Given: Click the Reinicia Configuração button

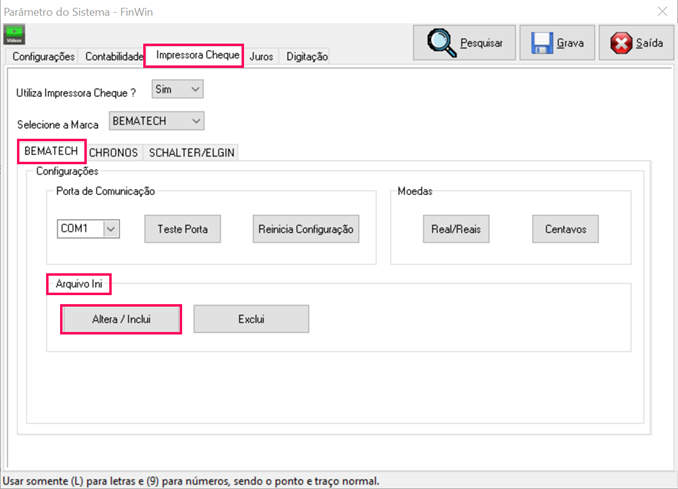Looking at the screenshot, I should pos(305,229).
